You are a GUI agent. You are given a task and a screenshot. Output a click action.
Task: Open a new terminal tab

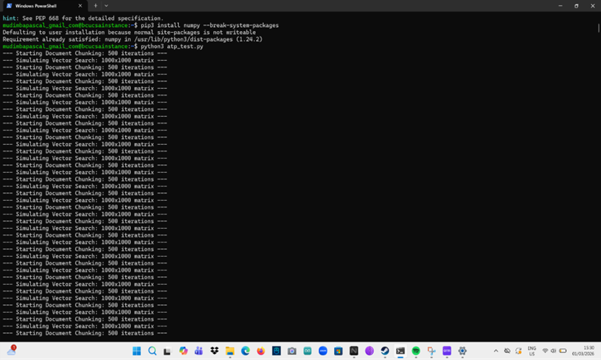[95, 6]
